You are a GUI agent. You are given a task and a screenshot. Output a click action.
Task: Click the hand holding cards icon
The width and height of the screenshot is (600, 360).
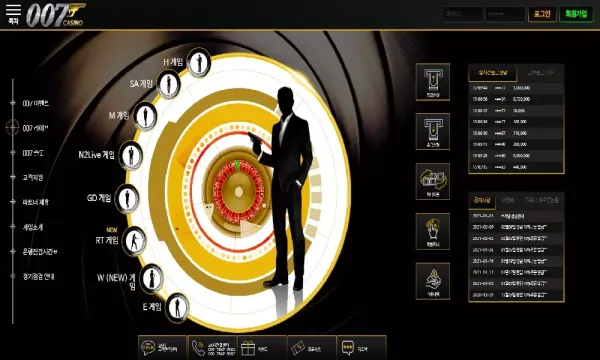(433, 231)
